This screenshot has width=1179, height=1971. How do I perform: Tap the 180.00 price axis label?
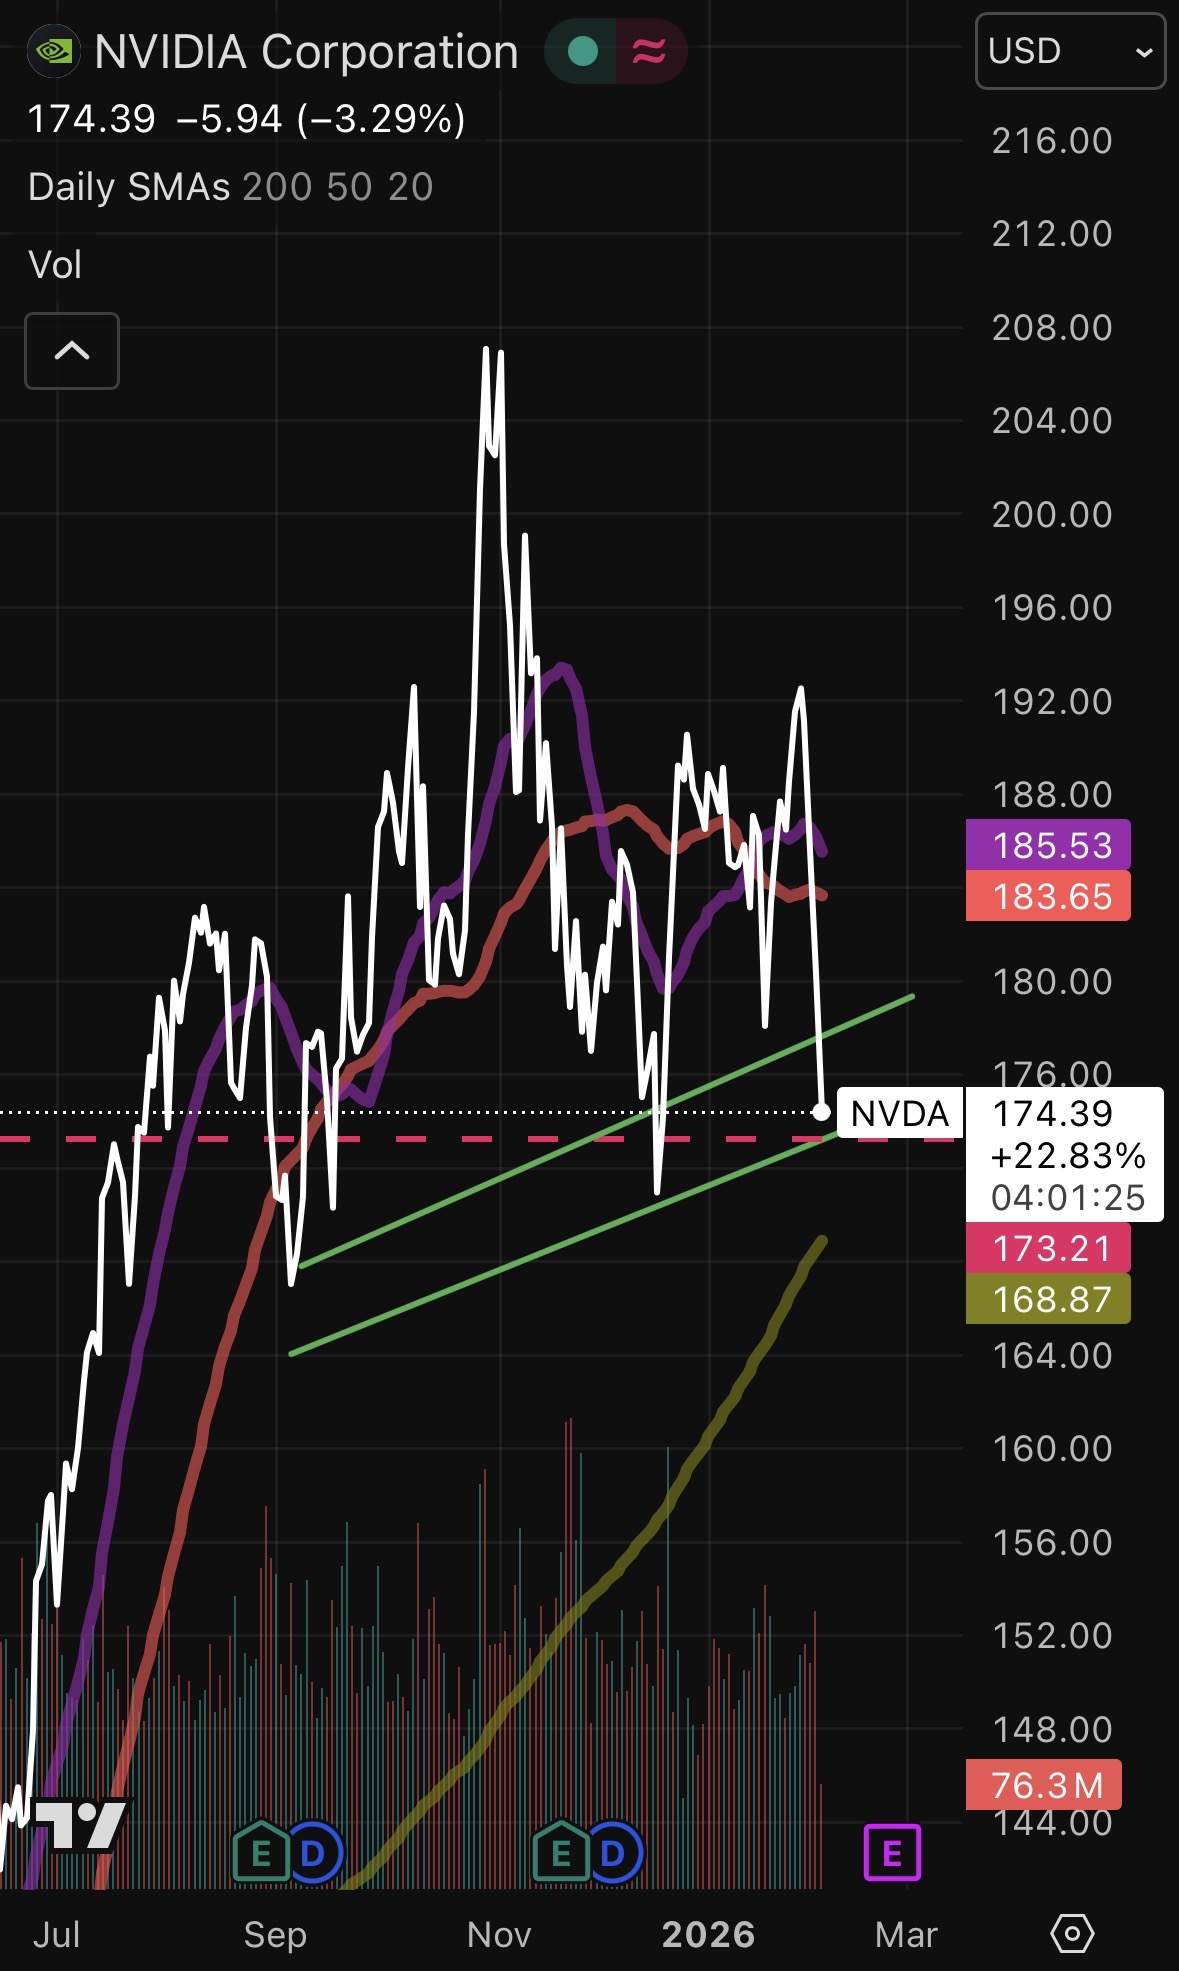[x=1052, y=981]
